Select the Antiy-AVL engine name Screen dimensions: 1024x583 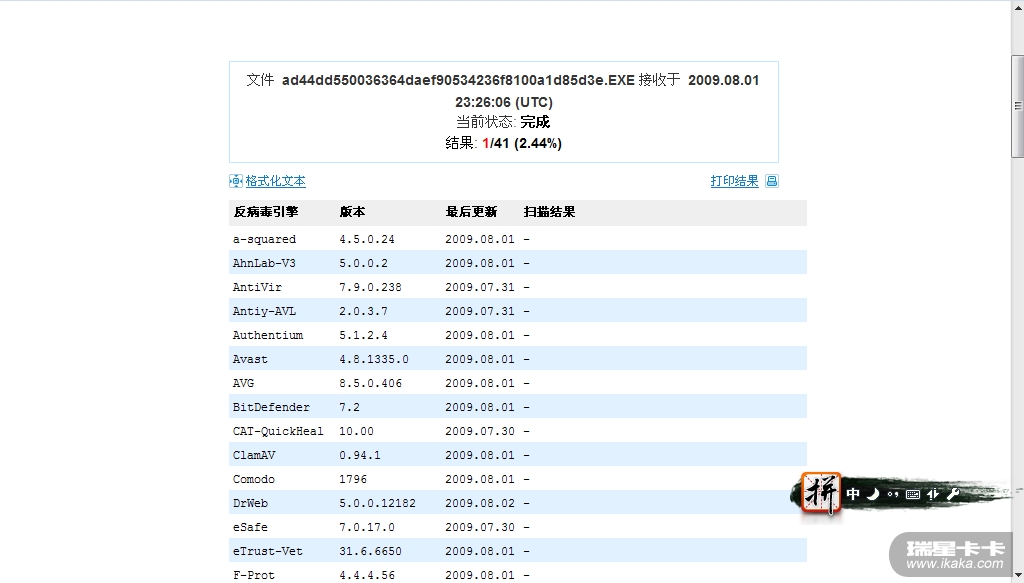click(264, 311)
